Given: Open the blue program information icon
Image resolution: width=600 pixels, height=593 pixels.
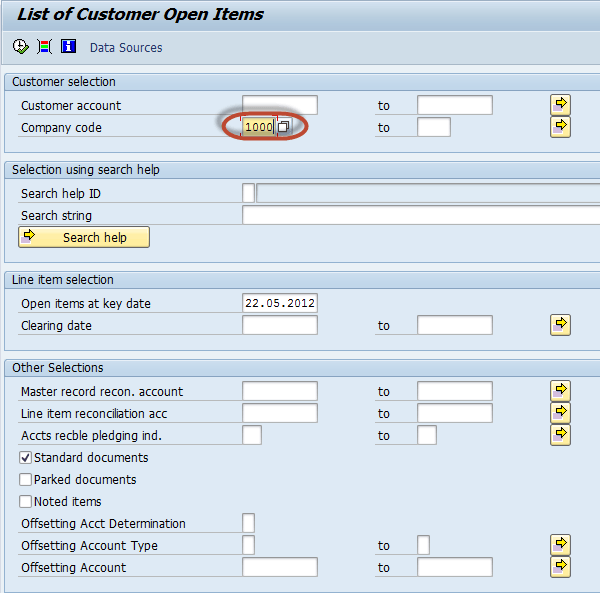Looking at the screenshot, I should [x=68, y=47].
